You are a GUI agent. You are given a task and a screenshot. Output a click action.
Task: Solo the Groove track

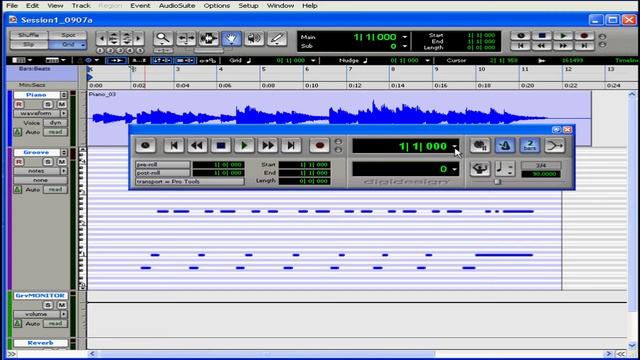[48, 162]
